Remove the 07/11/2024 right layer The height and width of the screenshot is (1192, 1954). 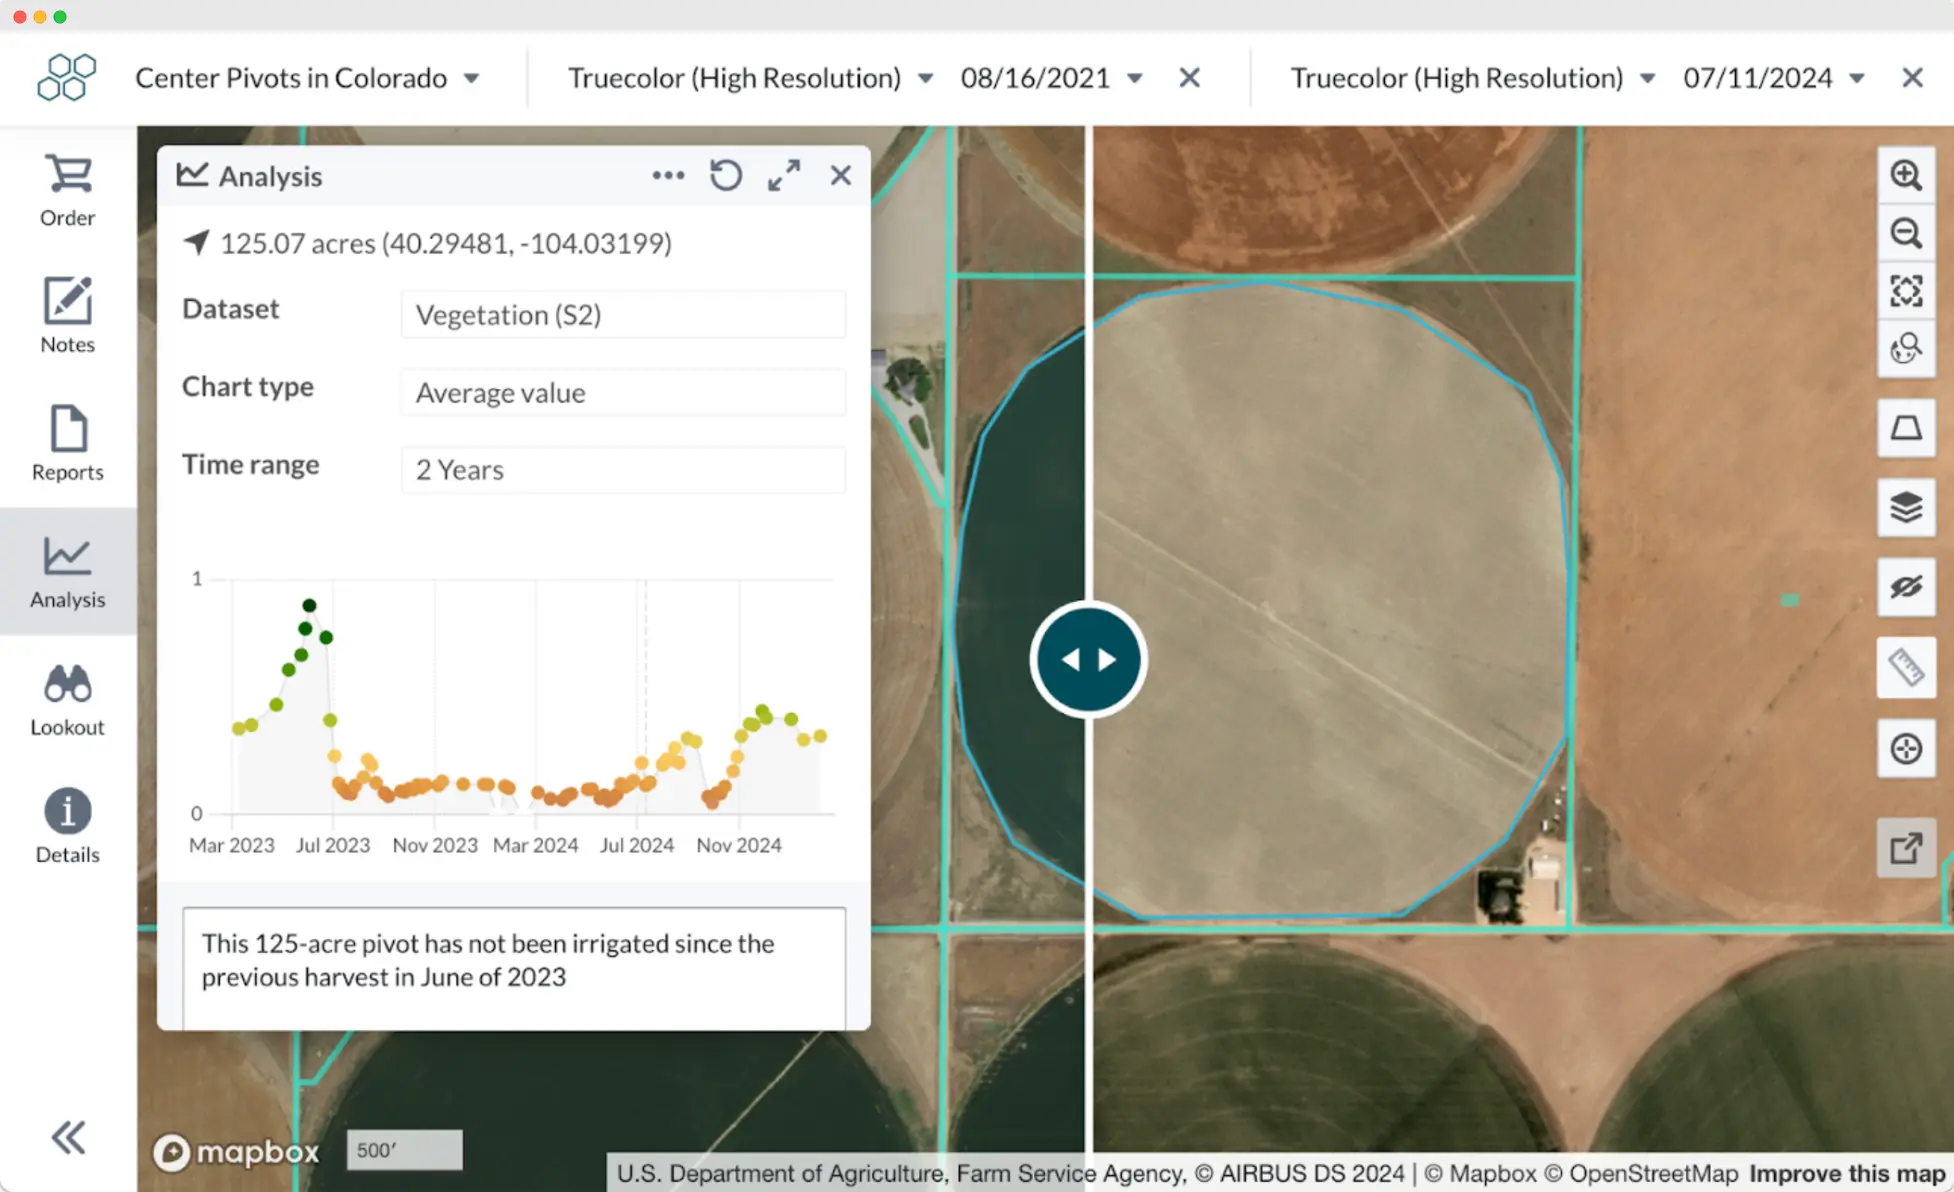pyautogui.click(x=1912, y=78)
